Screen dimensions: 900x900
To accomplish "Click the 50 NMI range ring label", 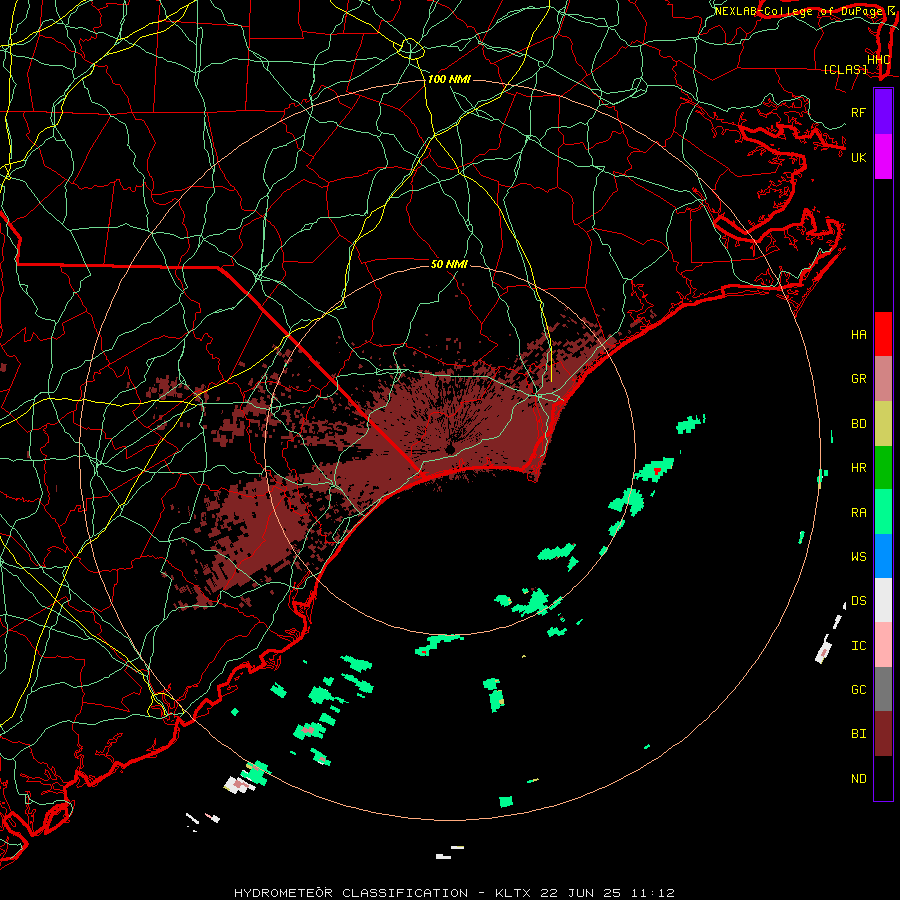I will click(449, 264).
